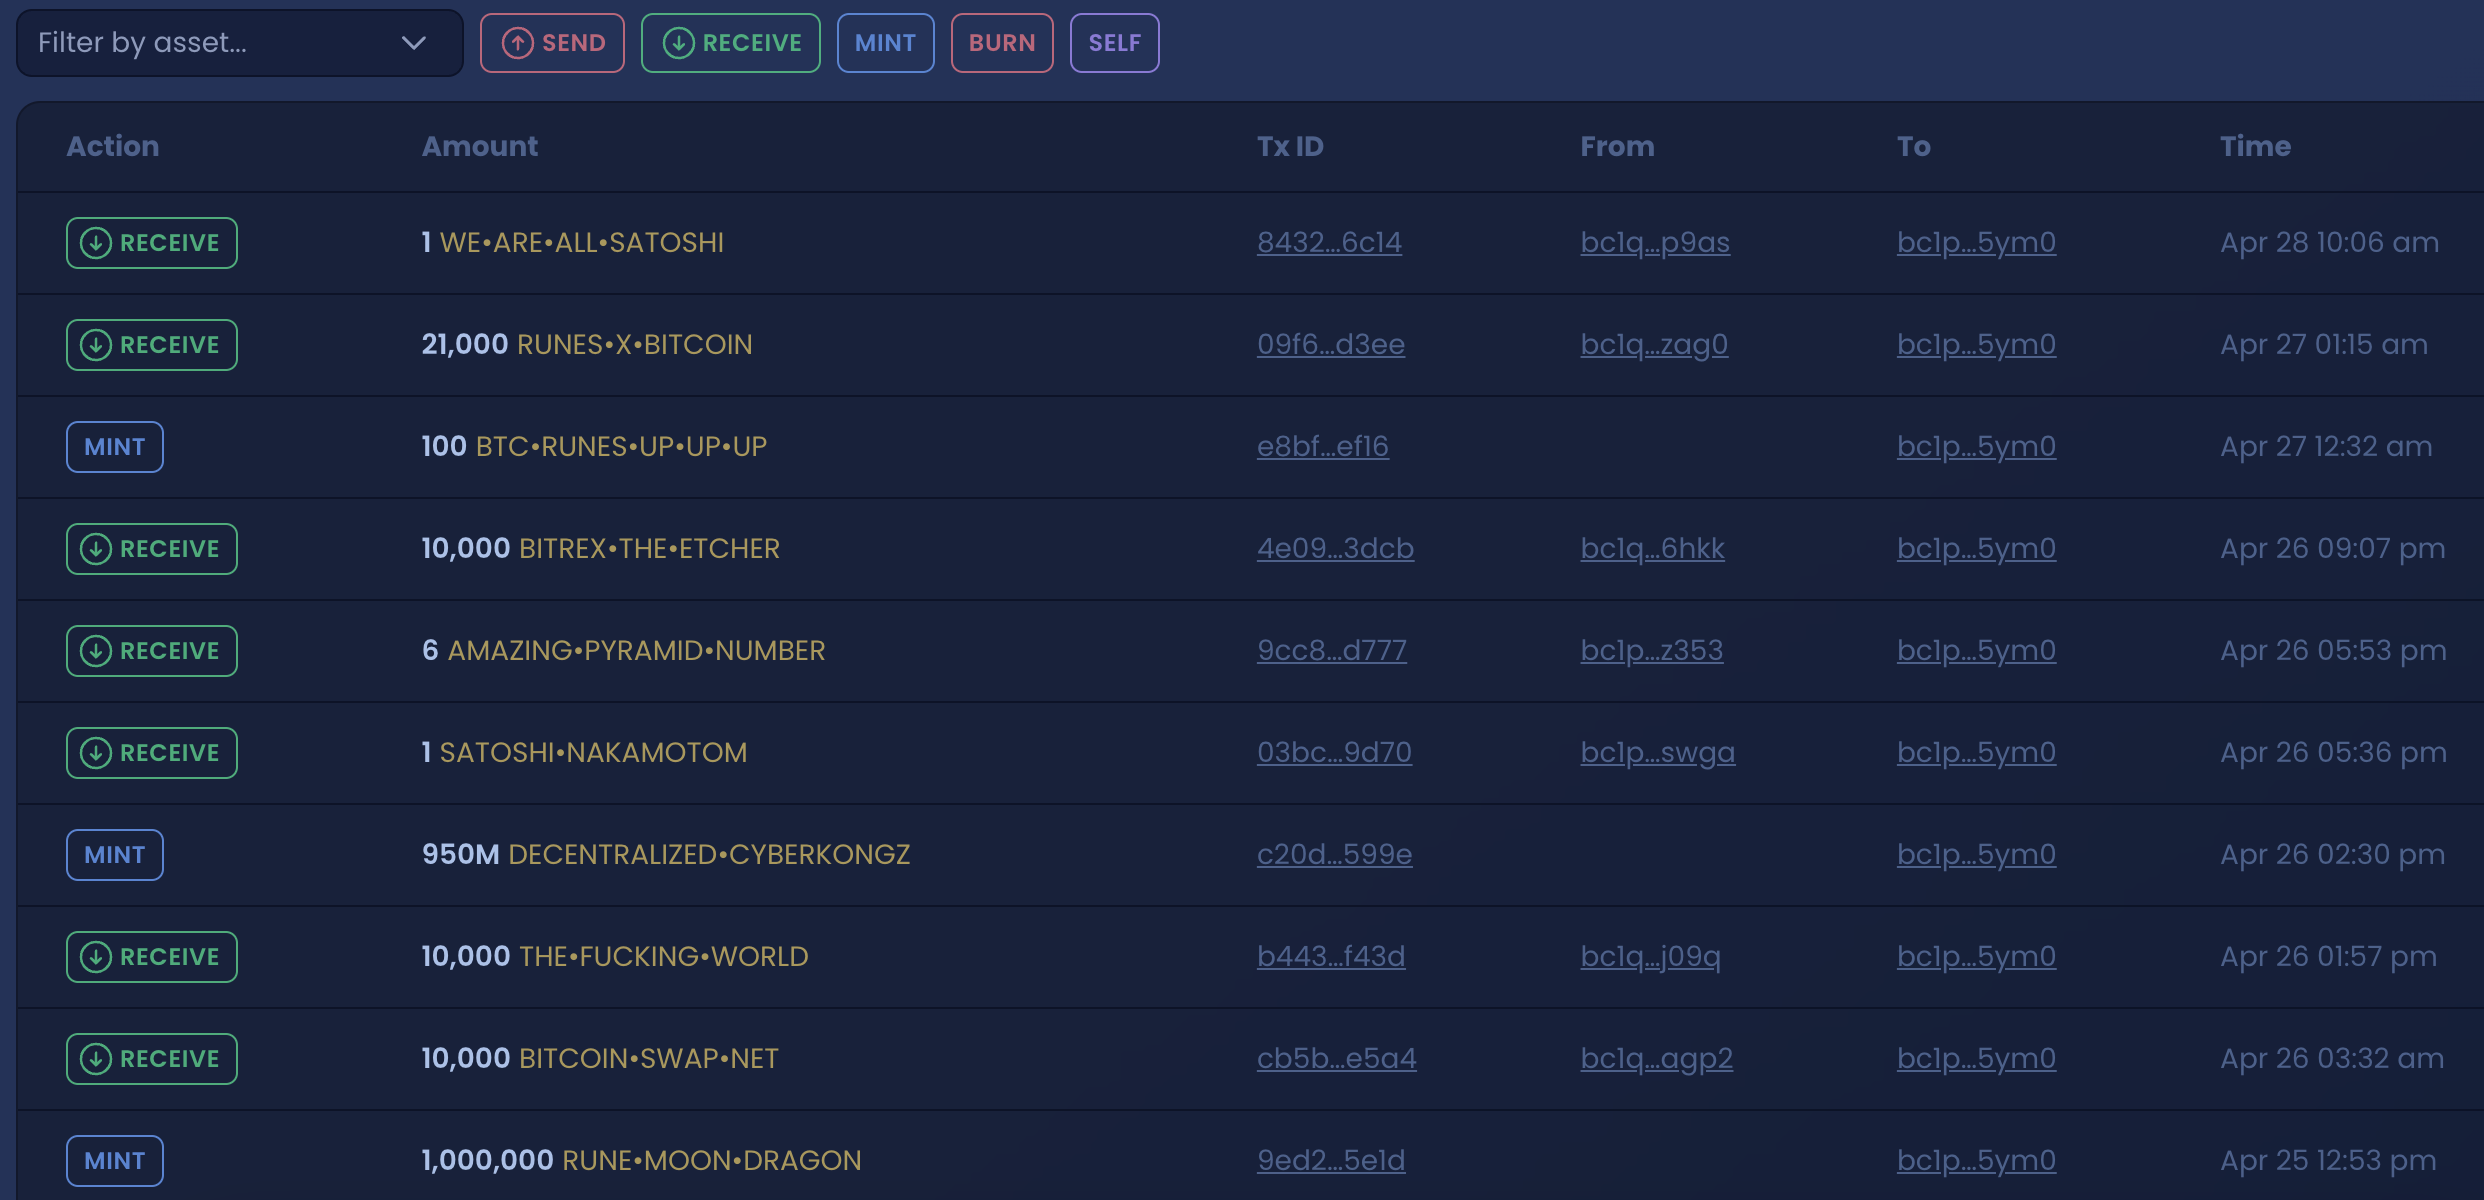Open transaction c20d...599e
This screenshot has width=2484, height=1200.
1334,854
